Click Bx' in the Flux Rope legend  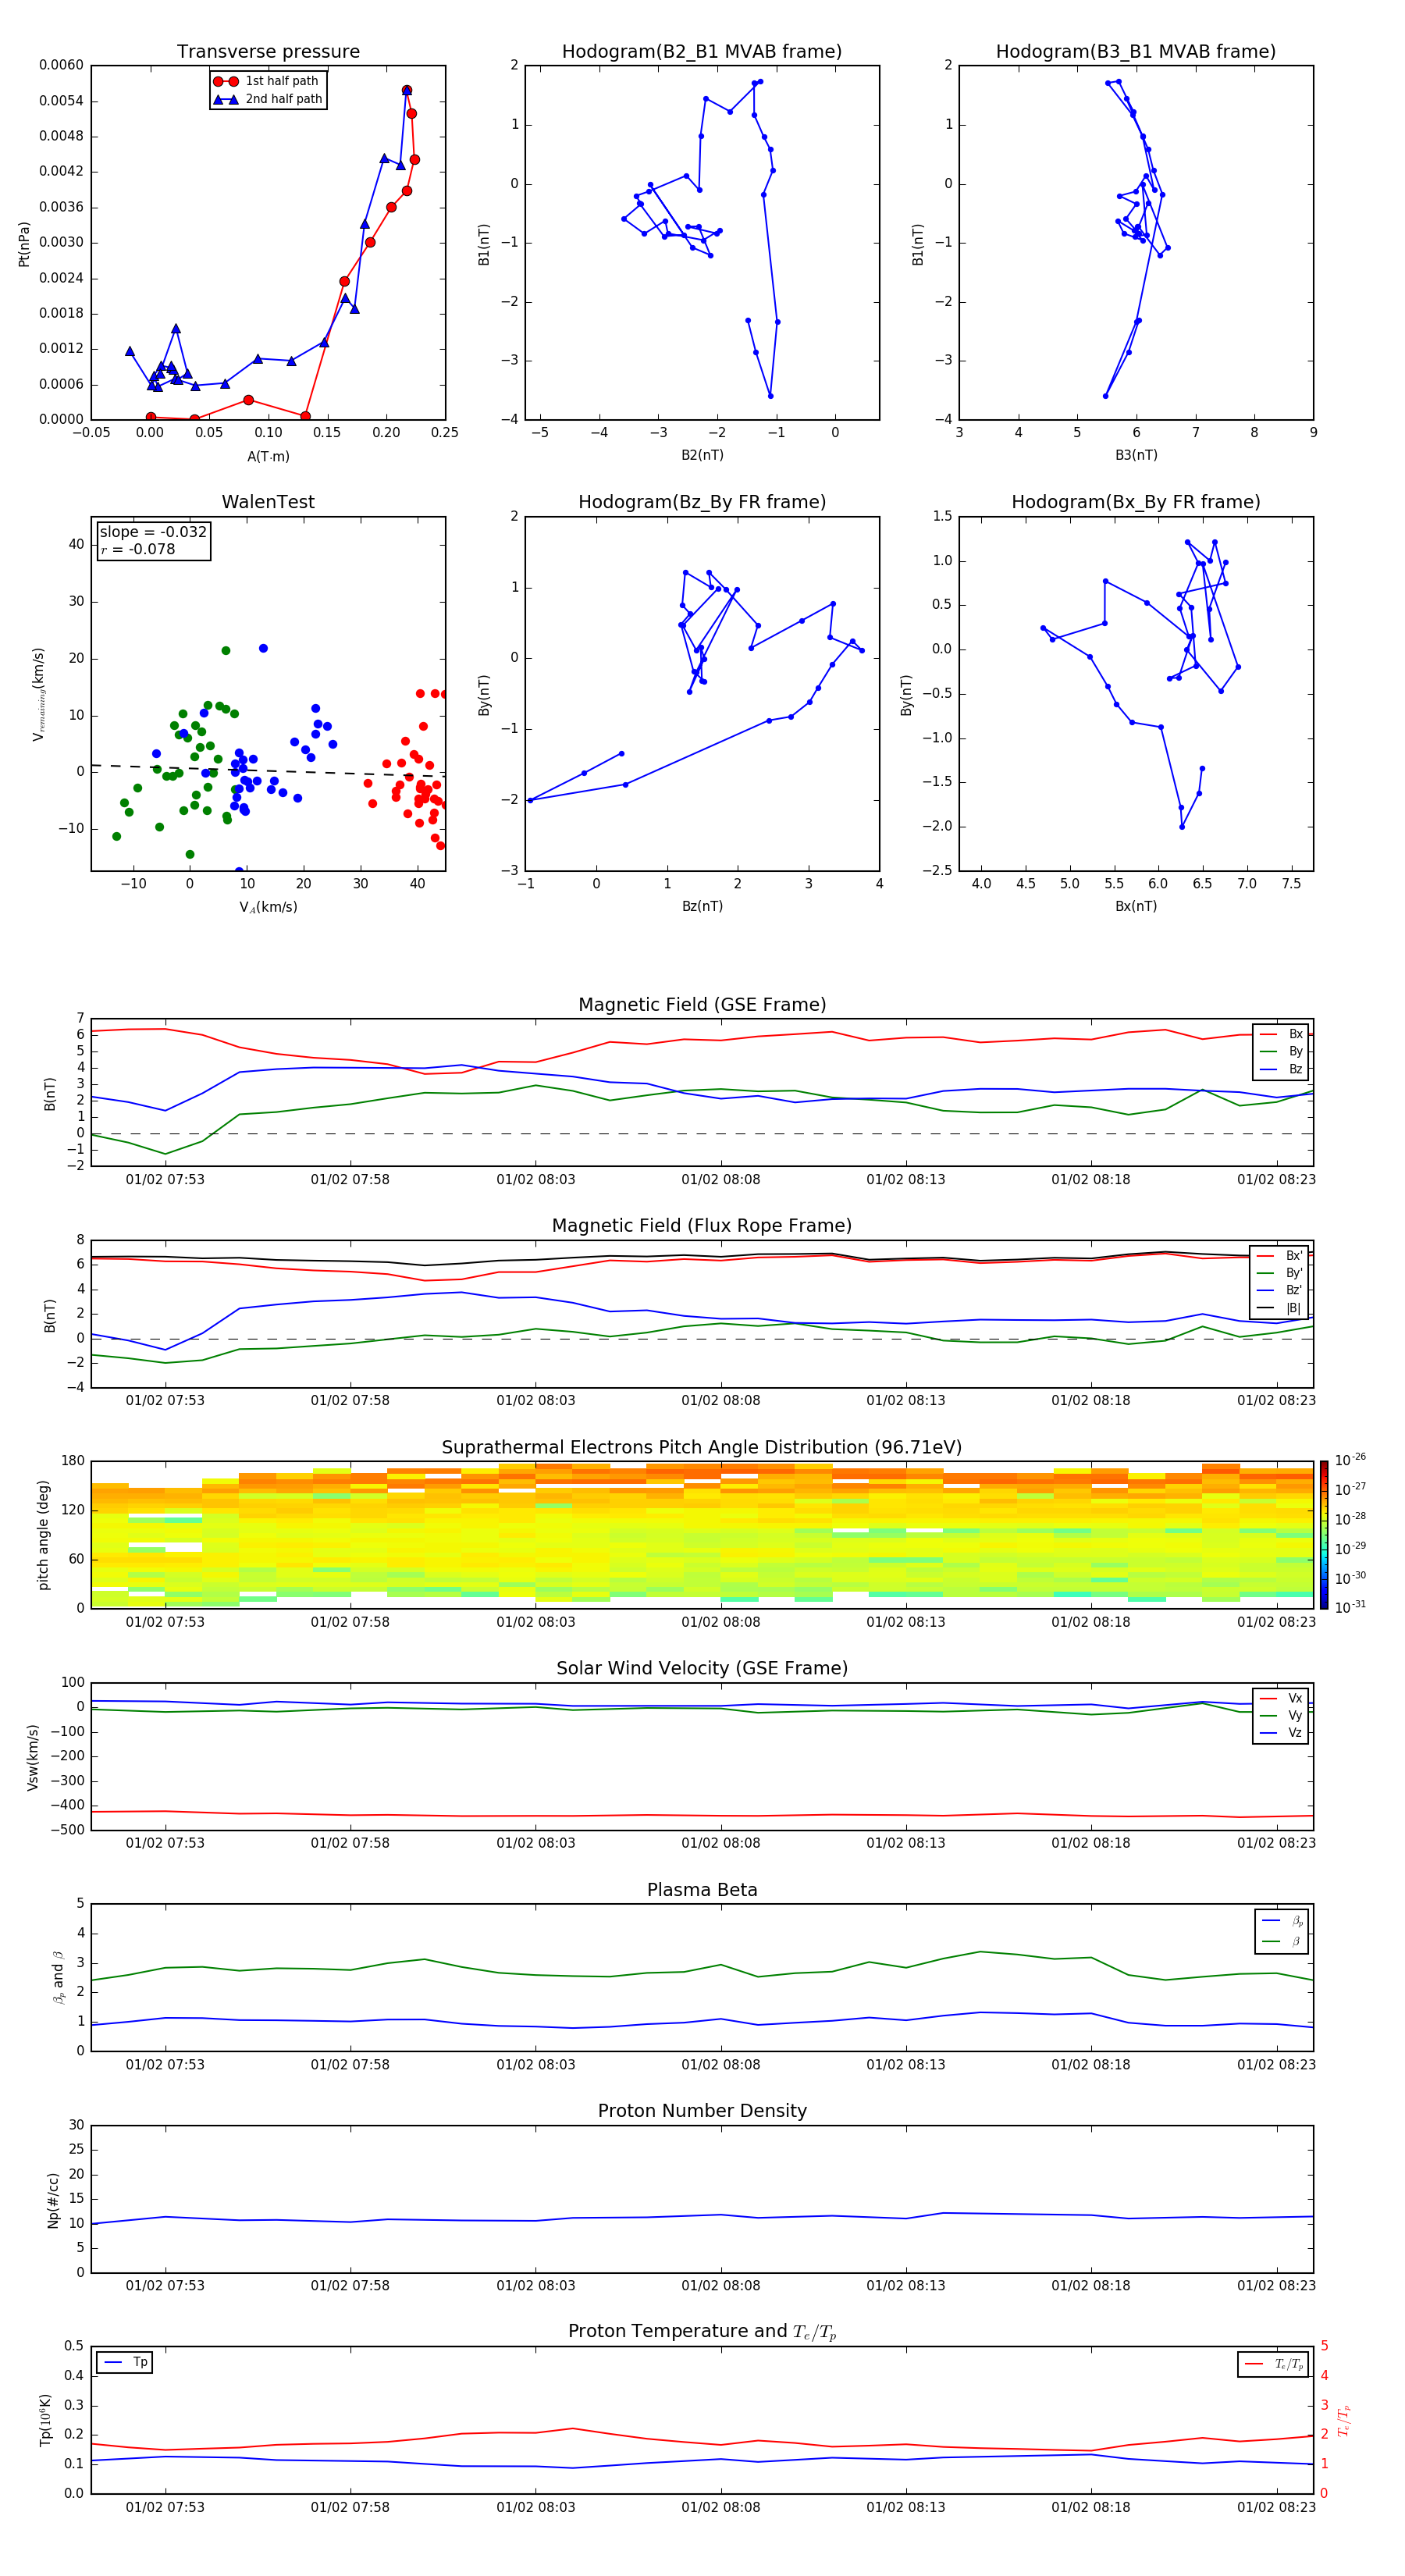point(1294,1256)
